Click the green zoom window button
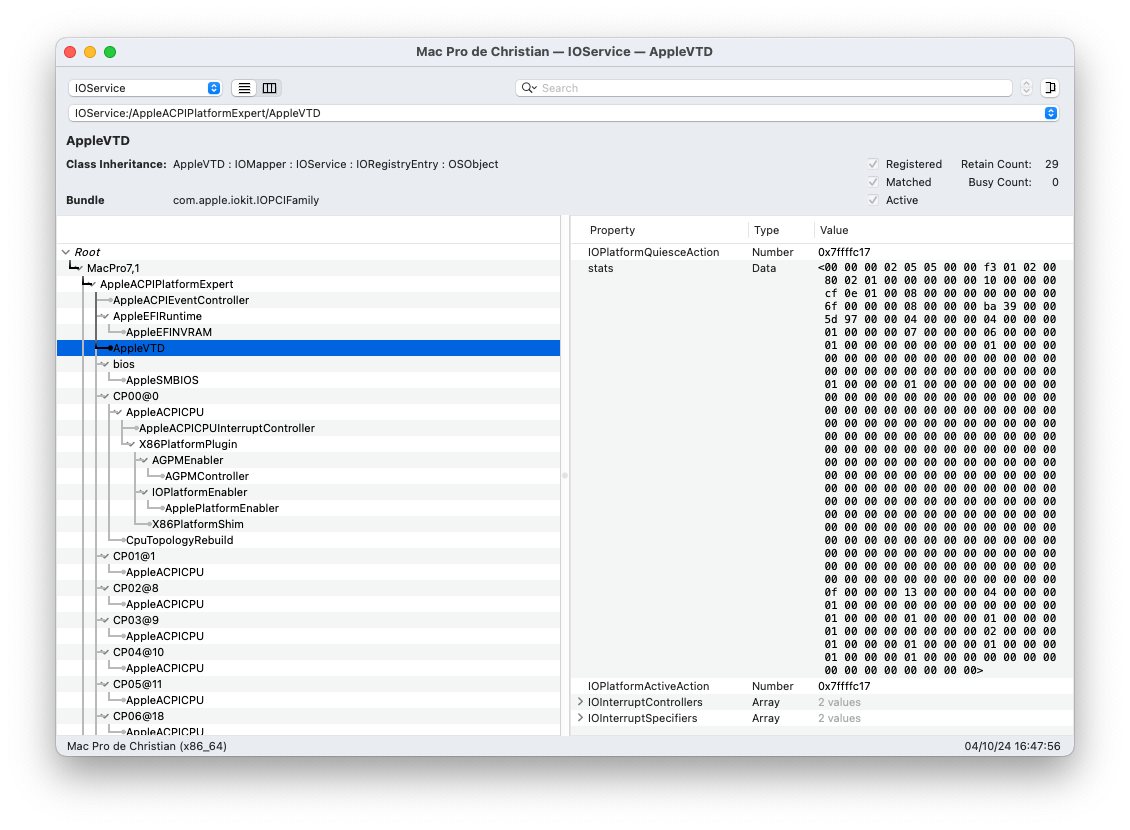The image size is (1130, 830). tap(110, 52)
